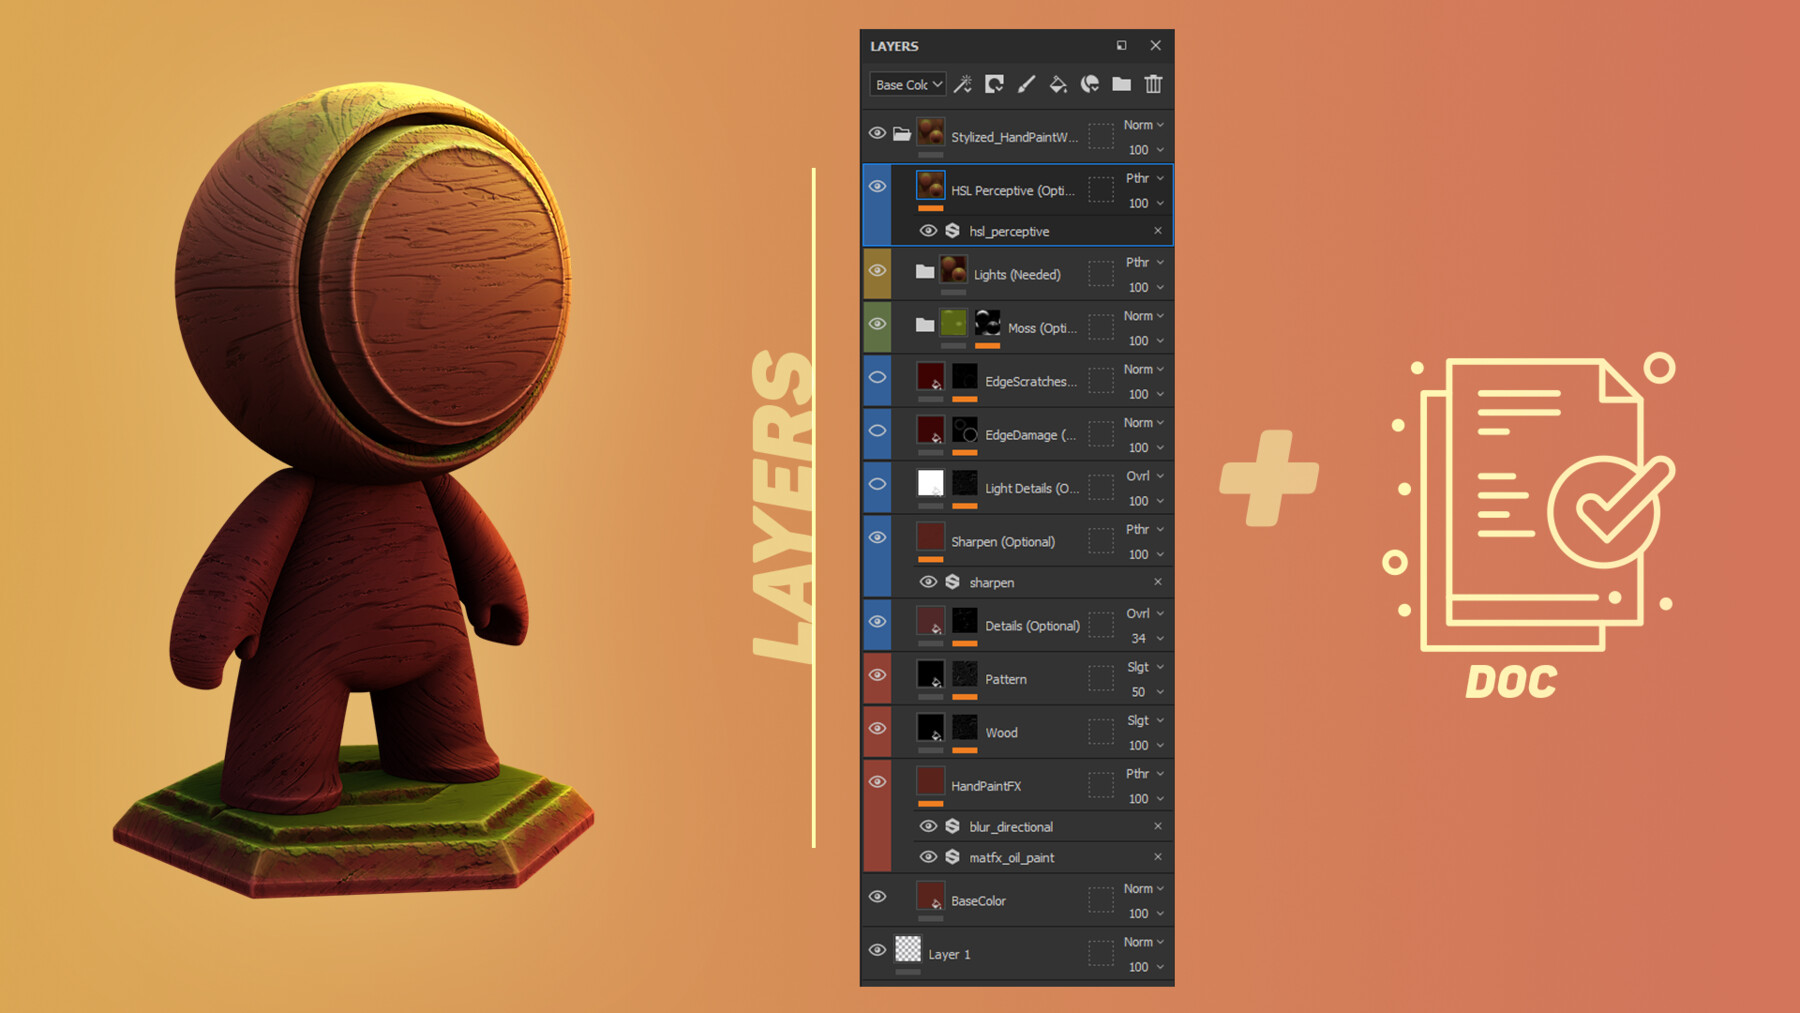Toggle visibility of EdgeScratches layer
The width and height of the screenshot is (1800, 1013).
[x=877, y=378]
